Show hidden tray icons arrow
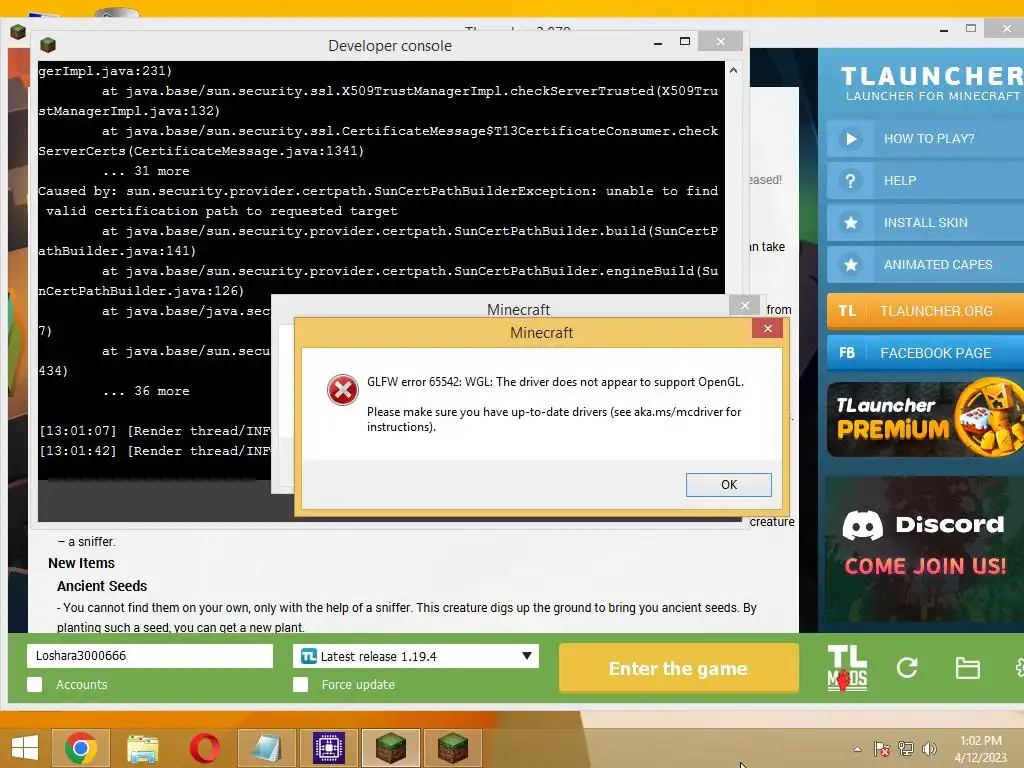Image resolution: width=1024 pixels, height=768 pixels. (x=857, y=749)
